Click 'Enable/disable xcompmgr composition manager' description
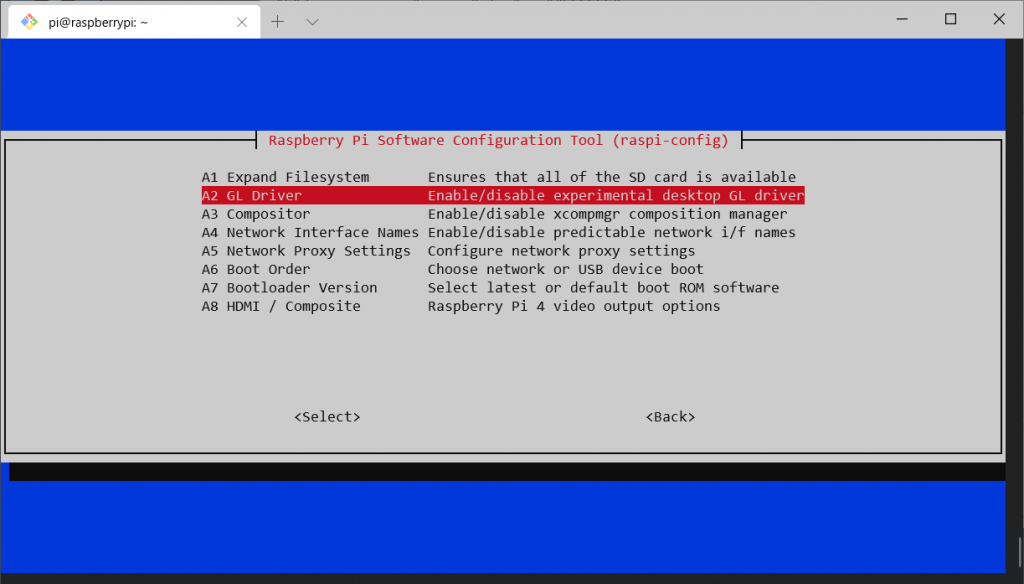The height and width of the screenshot is (584, 1024). tap(607, 214)
